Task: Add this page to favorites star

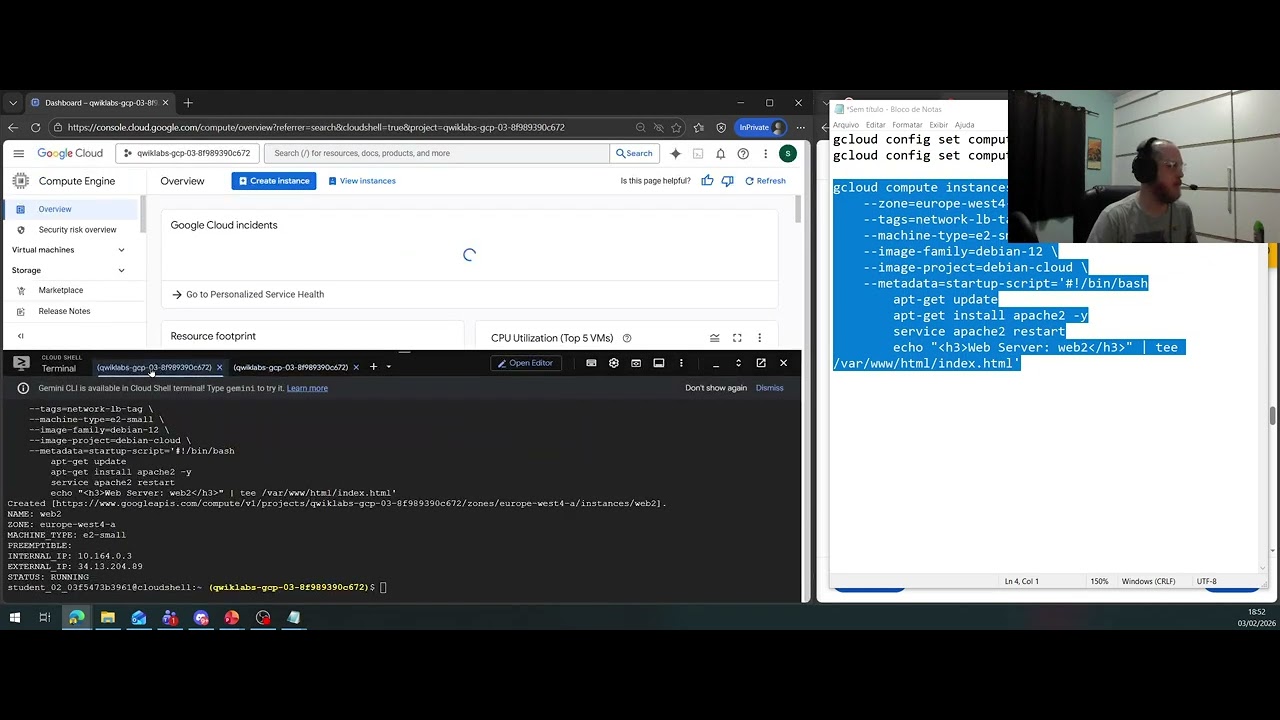Action: point(677,127)
